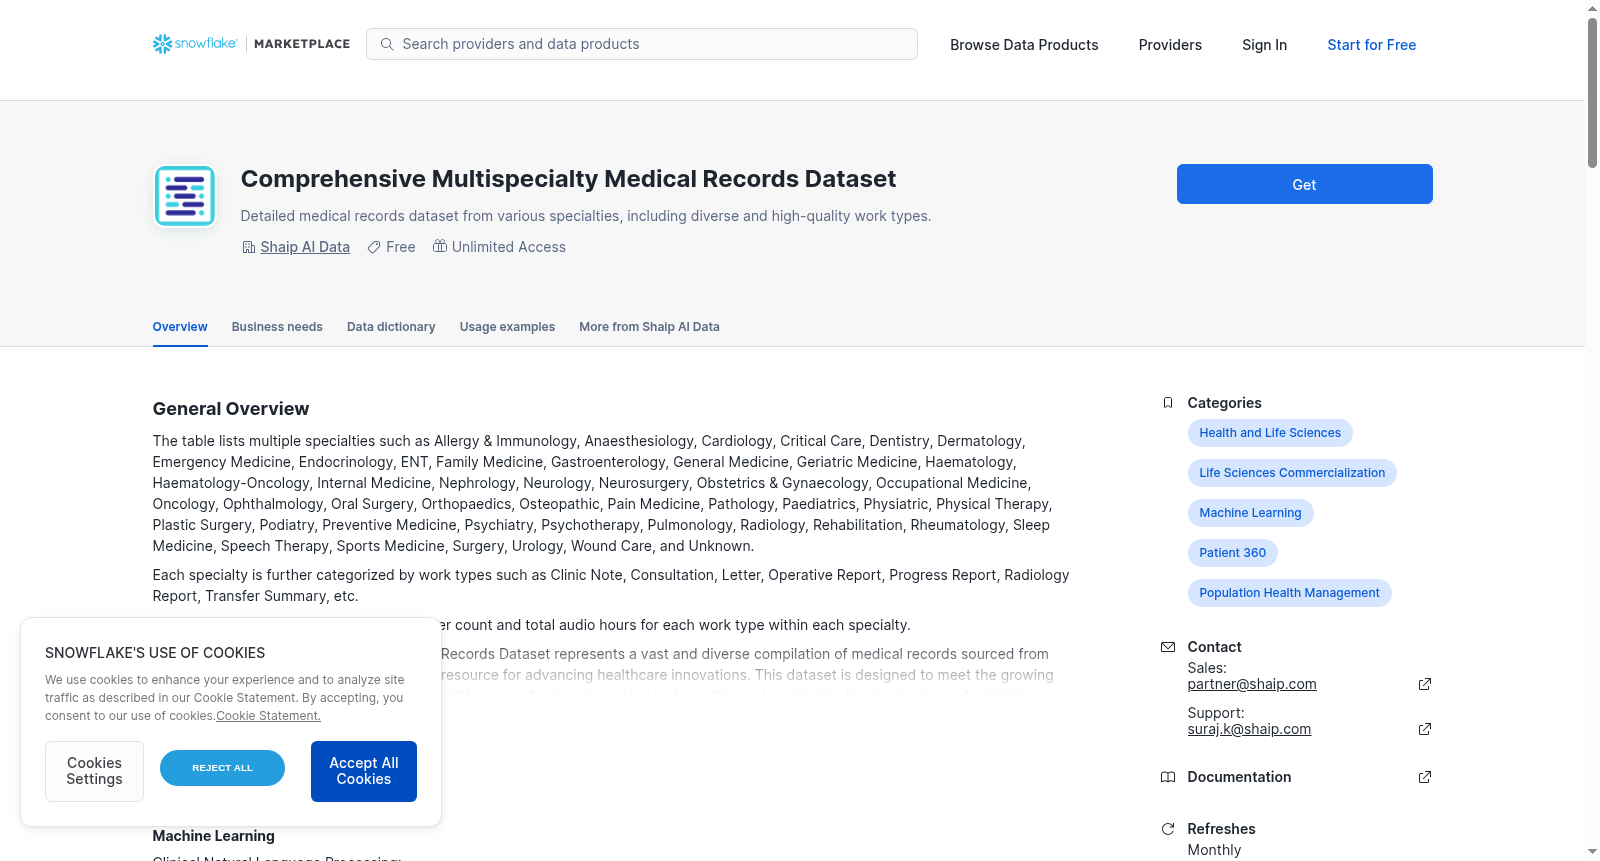The width and height of the screenshot is (1600, 861).
Task: Click the Monthly refresh value
Action: point(1214,850)
